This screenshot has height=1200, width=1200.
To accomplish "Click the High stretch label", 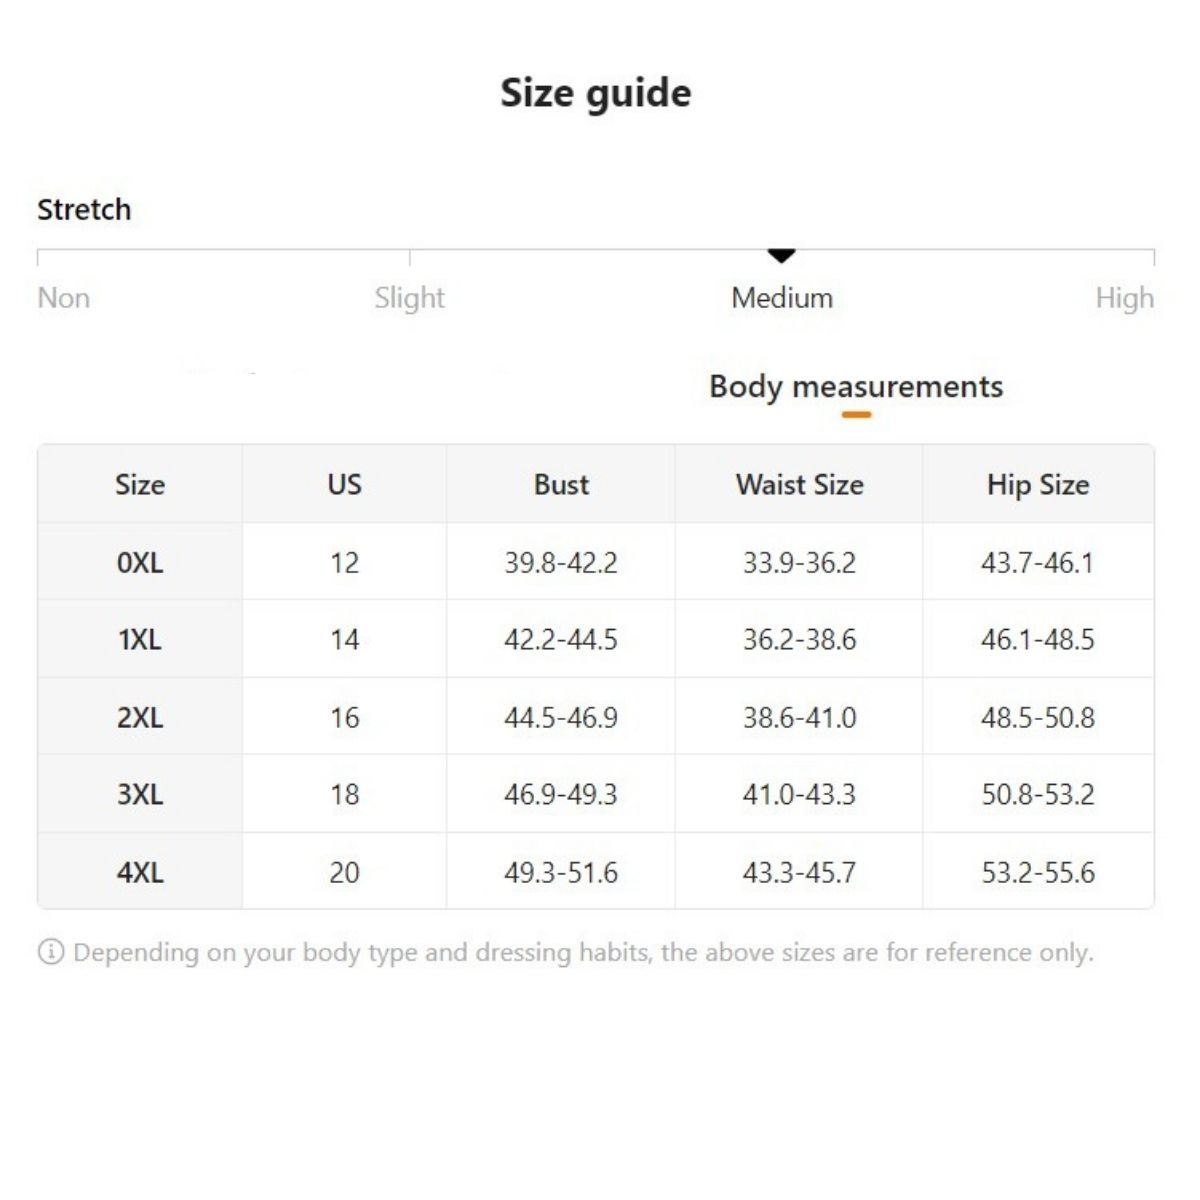I will click(x=1124, y=298).
